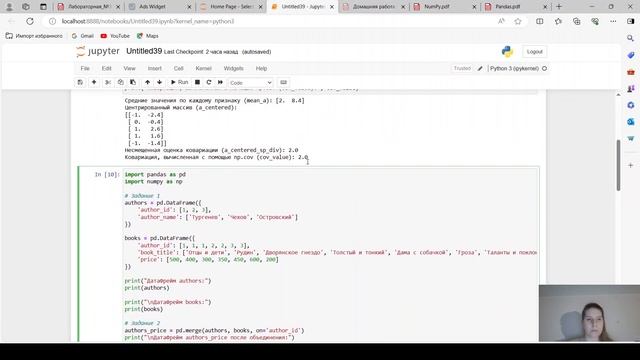Restart kernel and run all cells

click(x=220, y=82)
